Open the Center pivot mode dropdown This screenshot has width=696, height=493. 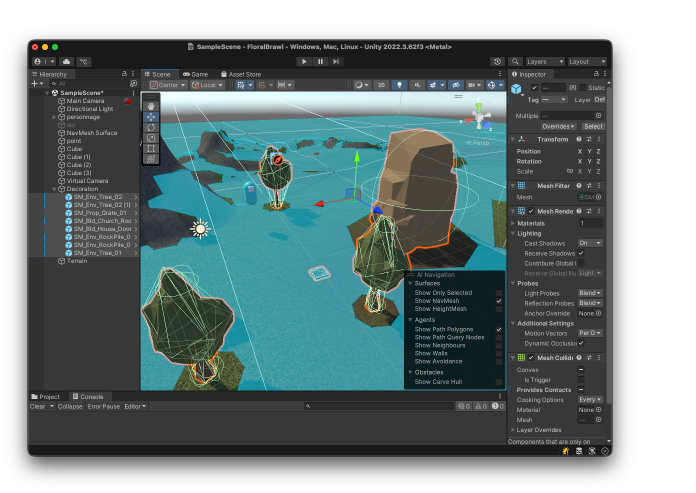click(168, 85)
